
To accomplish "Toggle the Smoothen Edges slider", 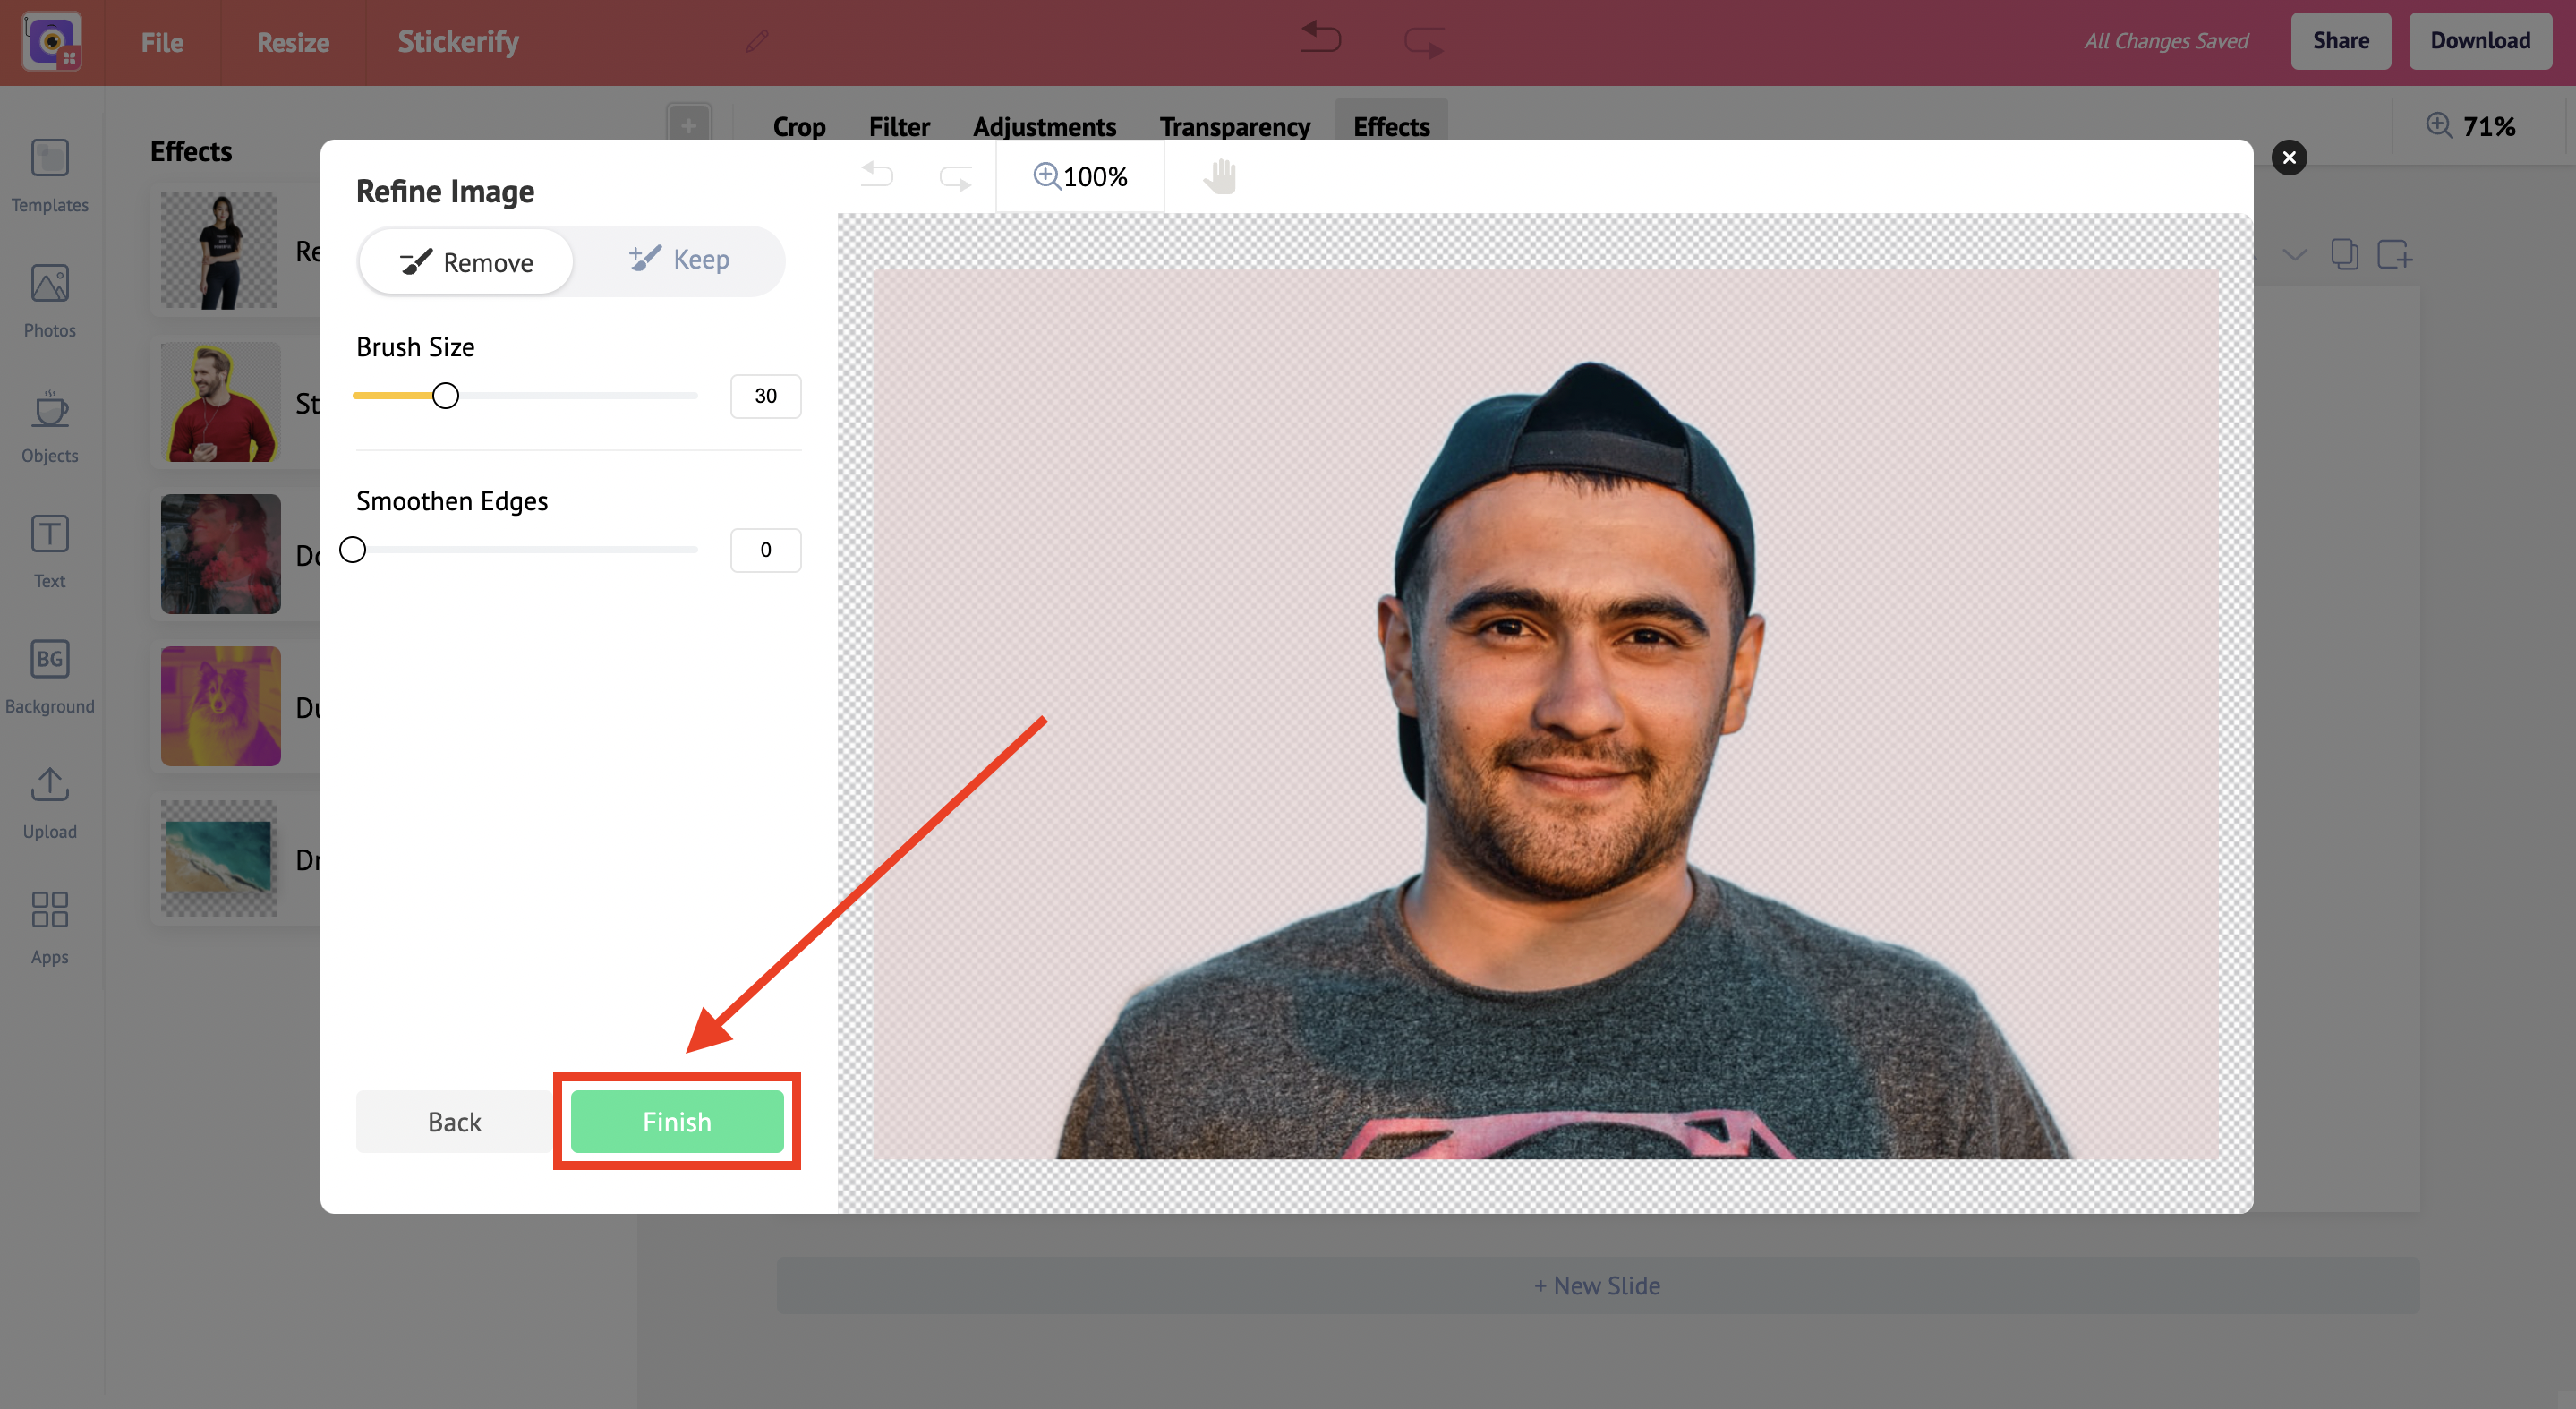I will click(352, 549).
